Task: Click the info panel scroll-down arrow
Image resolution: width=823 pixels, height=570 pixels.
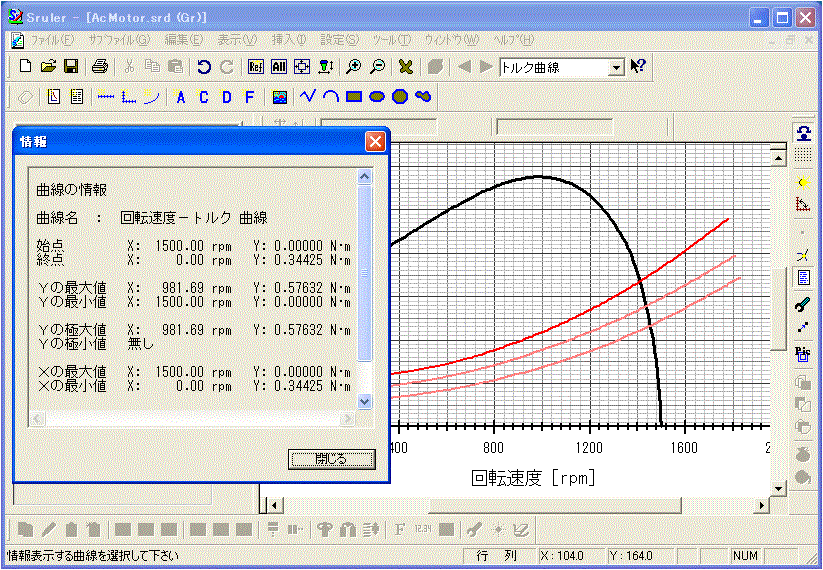Action: click(364, 402)
